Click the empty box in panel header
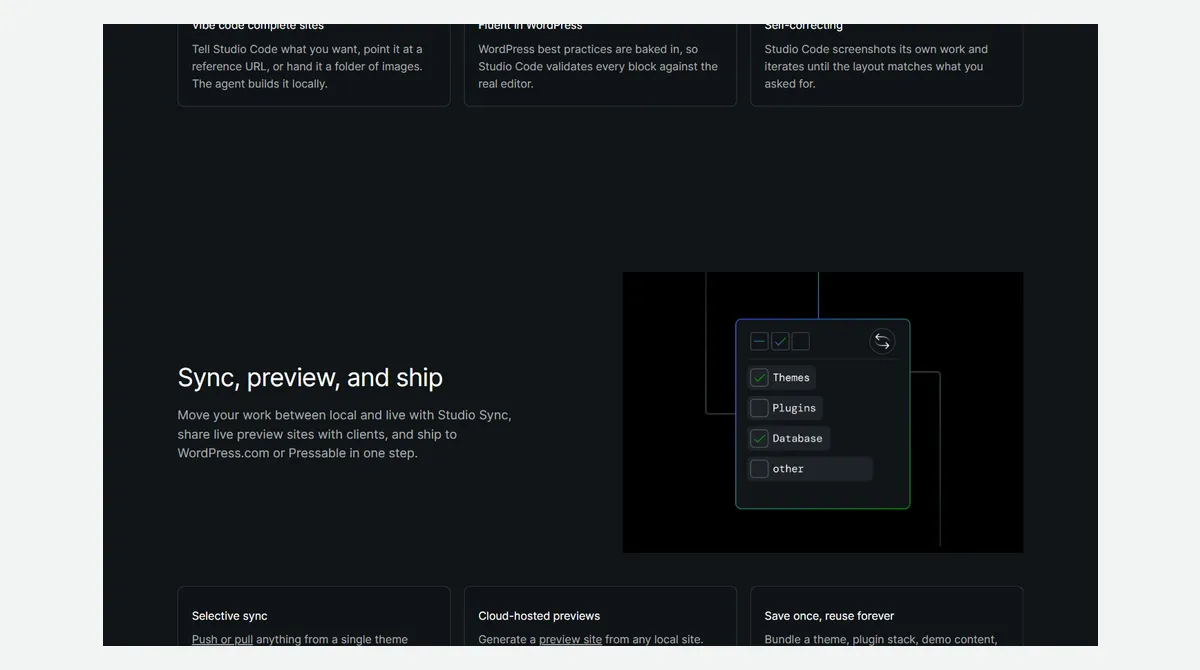 [x=801, y=341]
